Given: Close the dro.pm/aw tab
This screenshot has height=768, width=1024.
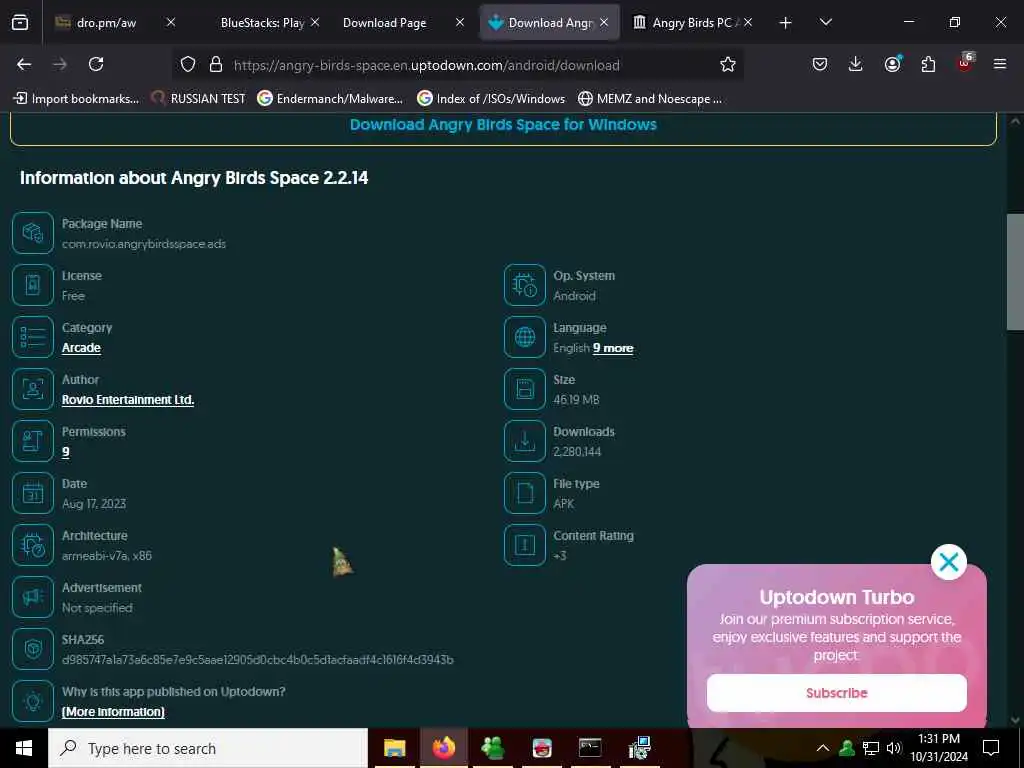Looking at the screenshot, I should click(170, 22).
